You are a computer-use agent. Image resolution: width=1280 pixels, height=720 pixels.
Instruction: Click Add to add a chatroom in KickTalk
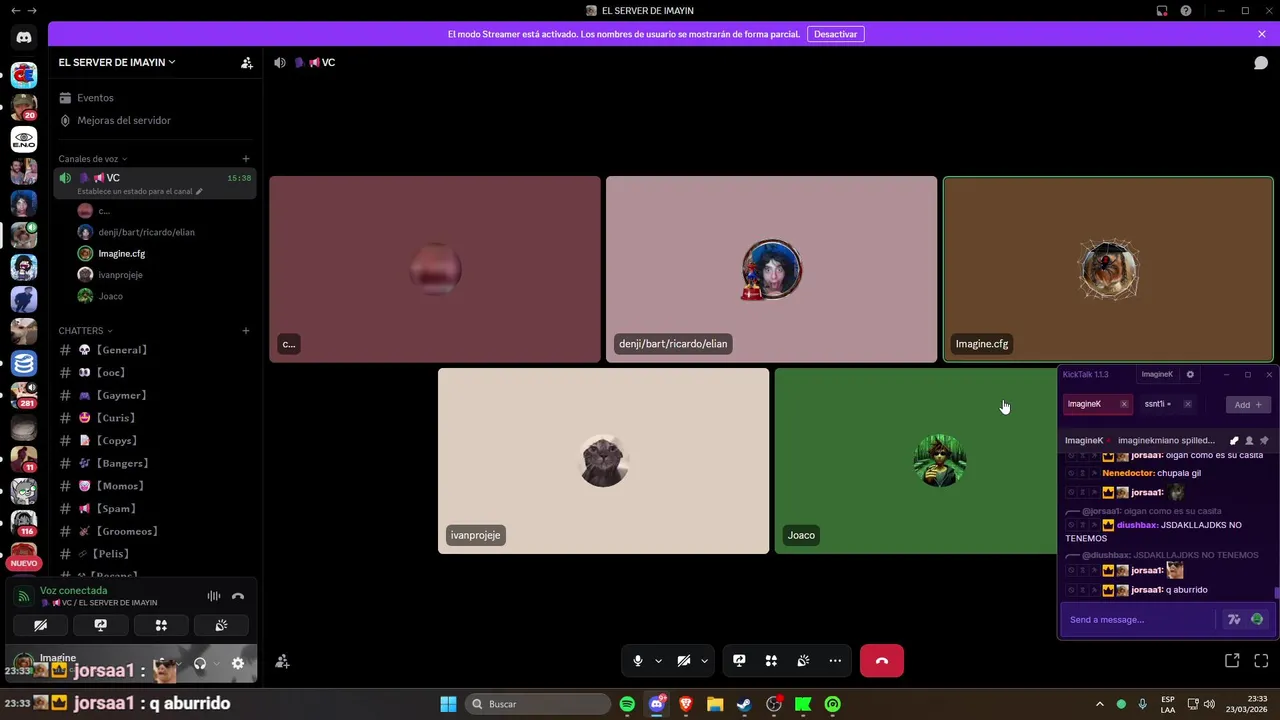[x=1248, y=404]
